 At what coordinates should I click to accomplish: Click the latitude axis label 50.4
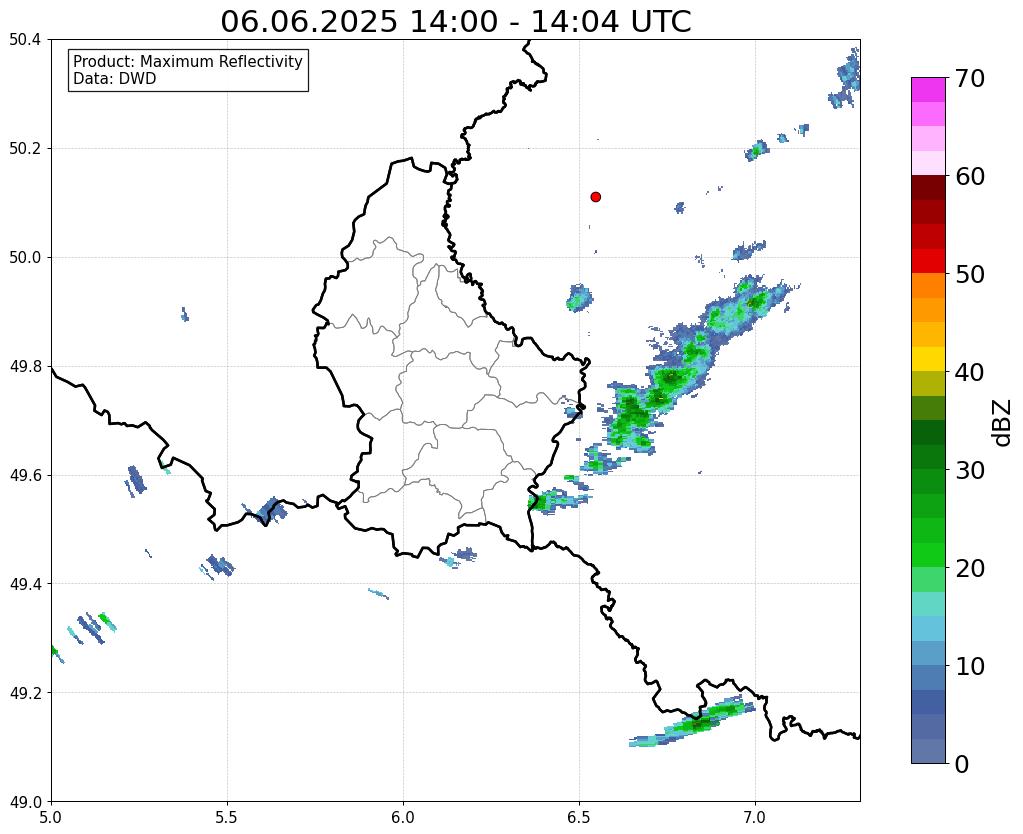(25, 40)
